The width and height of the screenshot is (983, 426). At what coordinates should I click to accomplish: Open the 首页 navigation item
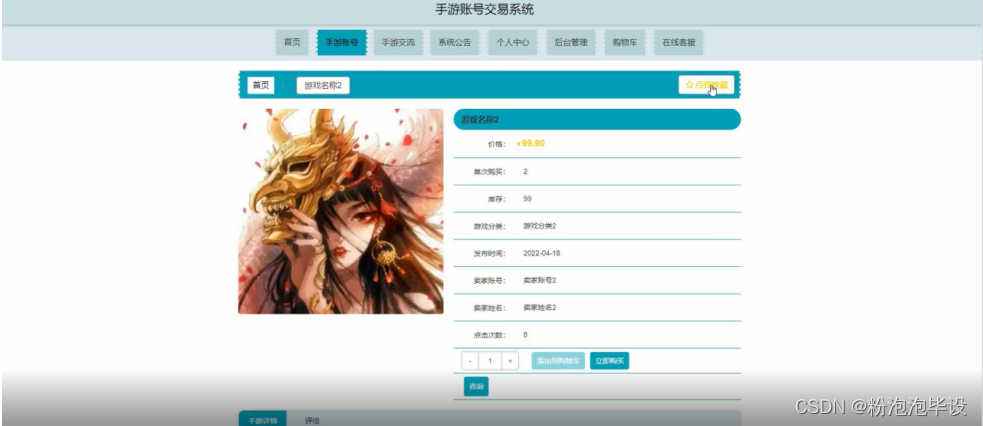pyautogui.click(x=292, y=43)
